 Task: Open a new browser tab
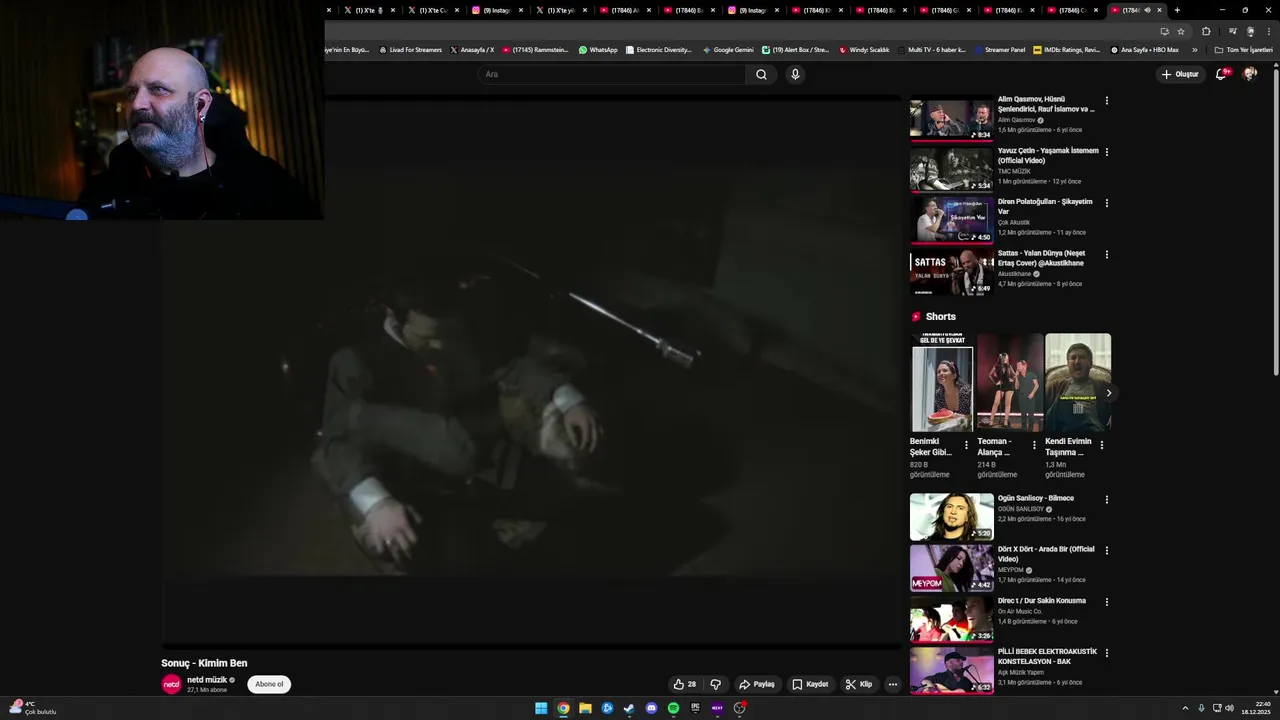pos(1177,10)
